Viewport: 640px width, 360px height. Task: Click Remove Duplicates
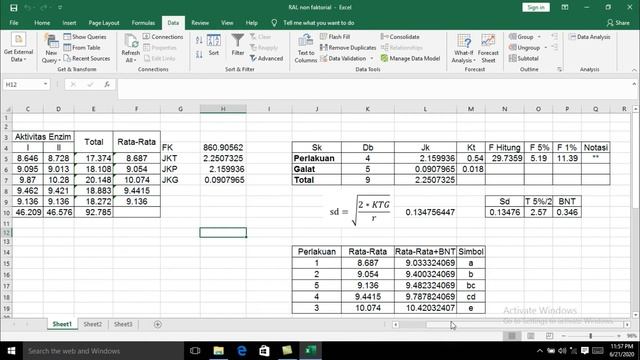tap(348, 48)
